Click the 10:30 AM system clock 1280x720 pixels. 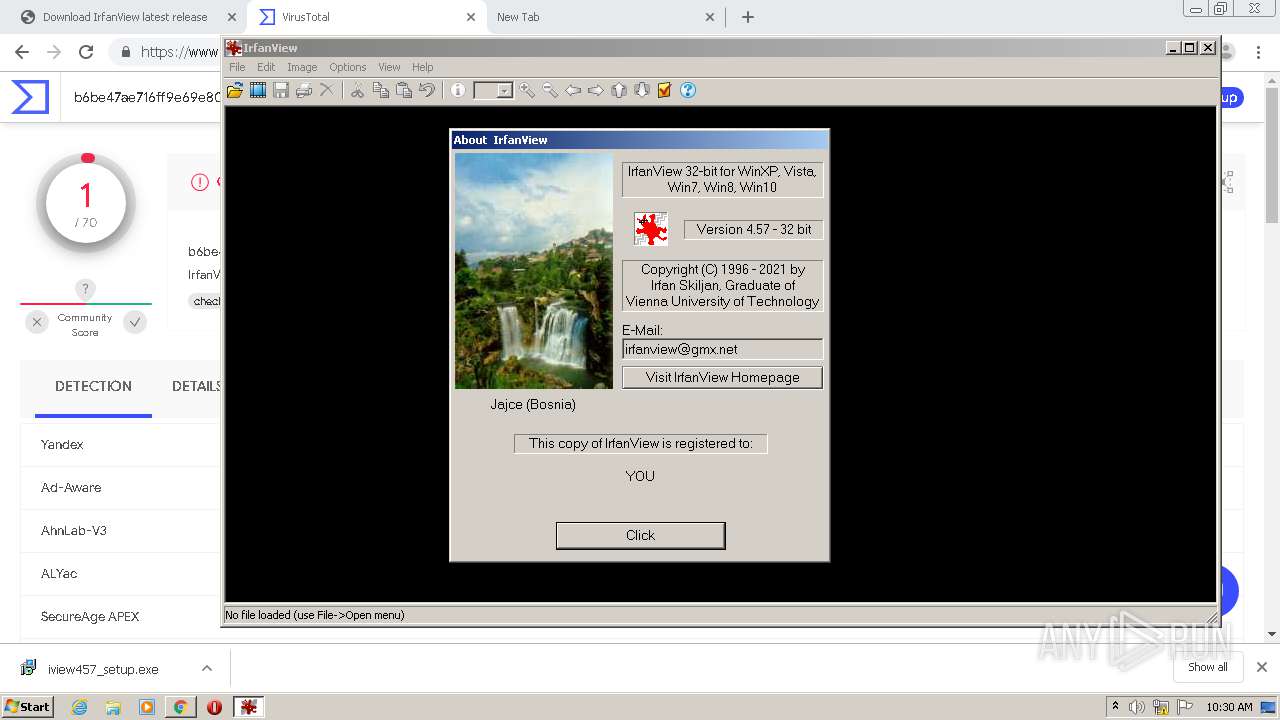(1229, 707)
